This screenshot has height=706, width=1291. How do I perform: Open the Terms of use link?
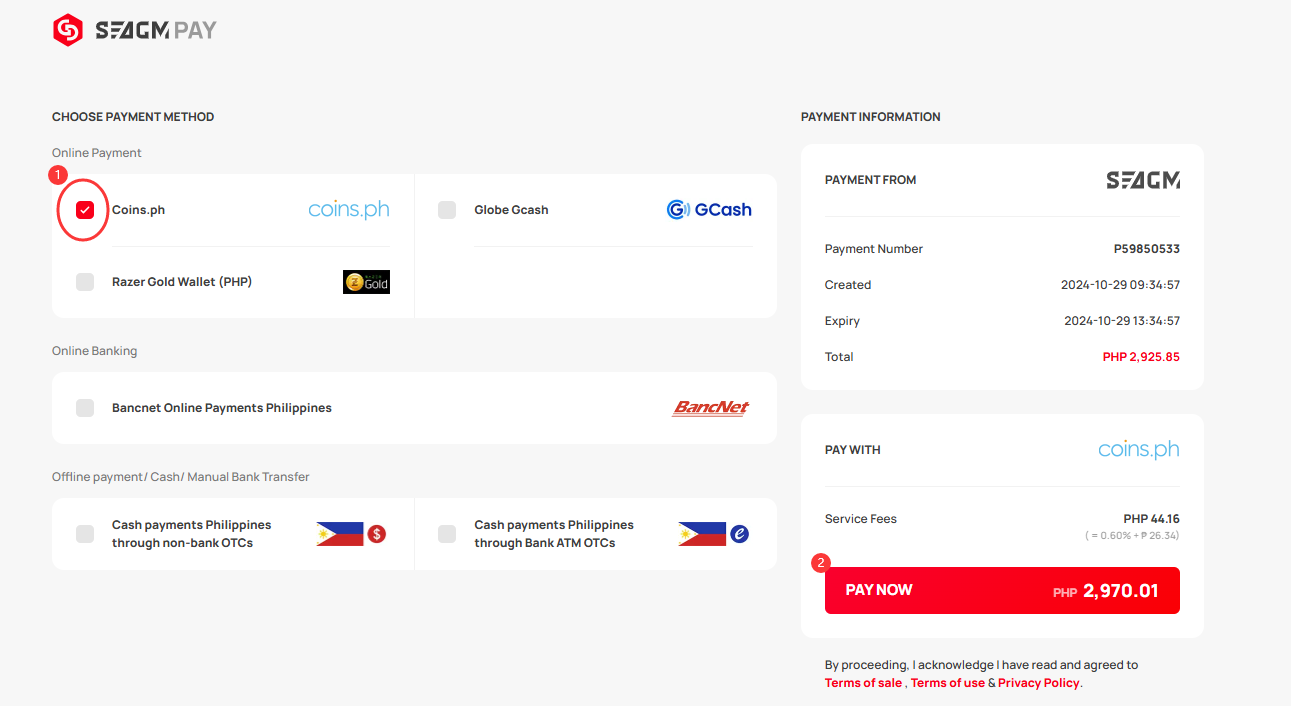point(948,683)
